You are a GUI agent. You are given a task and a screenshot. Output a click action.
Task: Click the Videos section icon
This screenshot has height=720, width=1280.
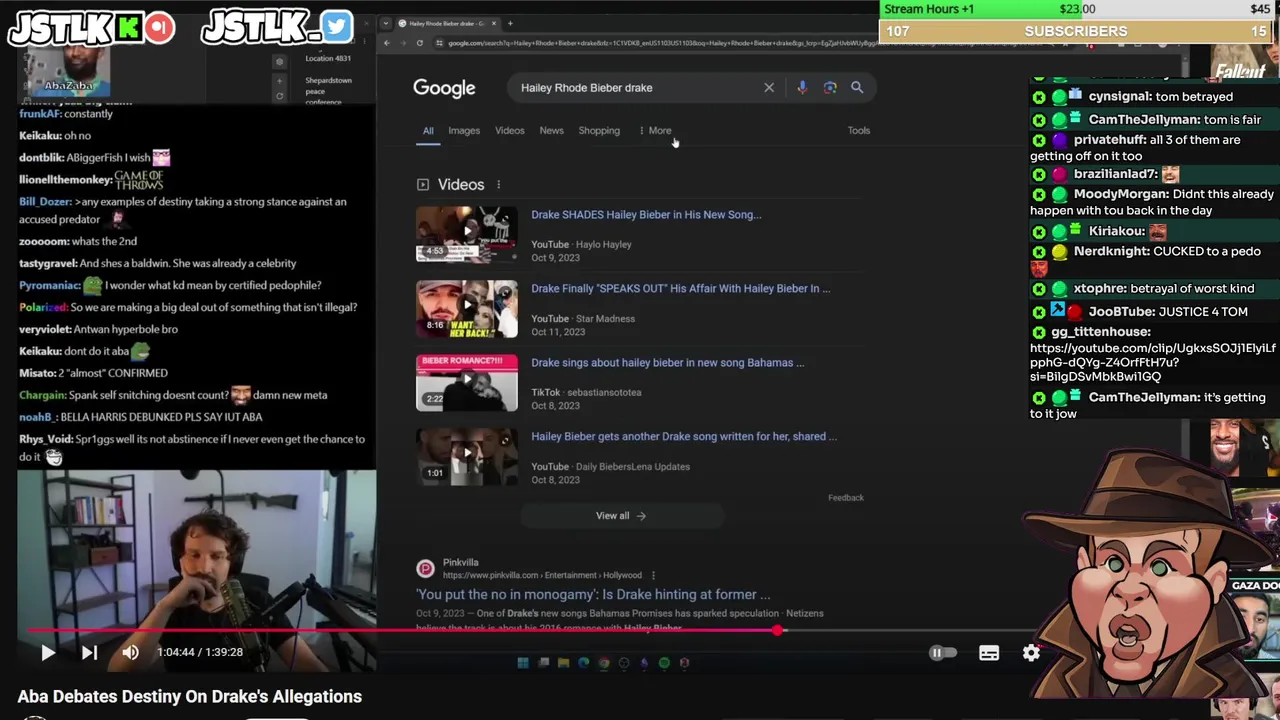tap(423, 185)
